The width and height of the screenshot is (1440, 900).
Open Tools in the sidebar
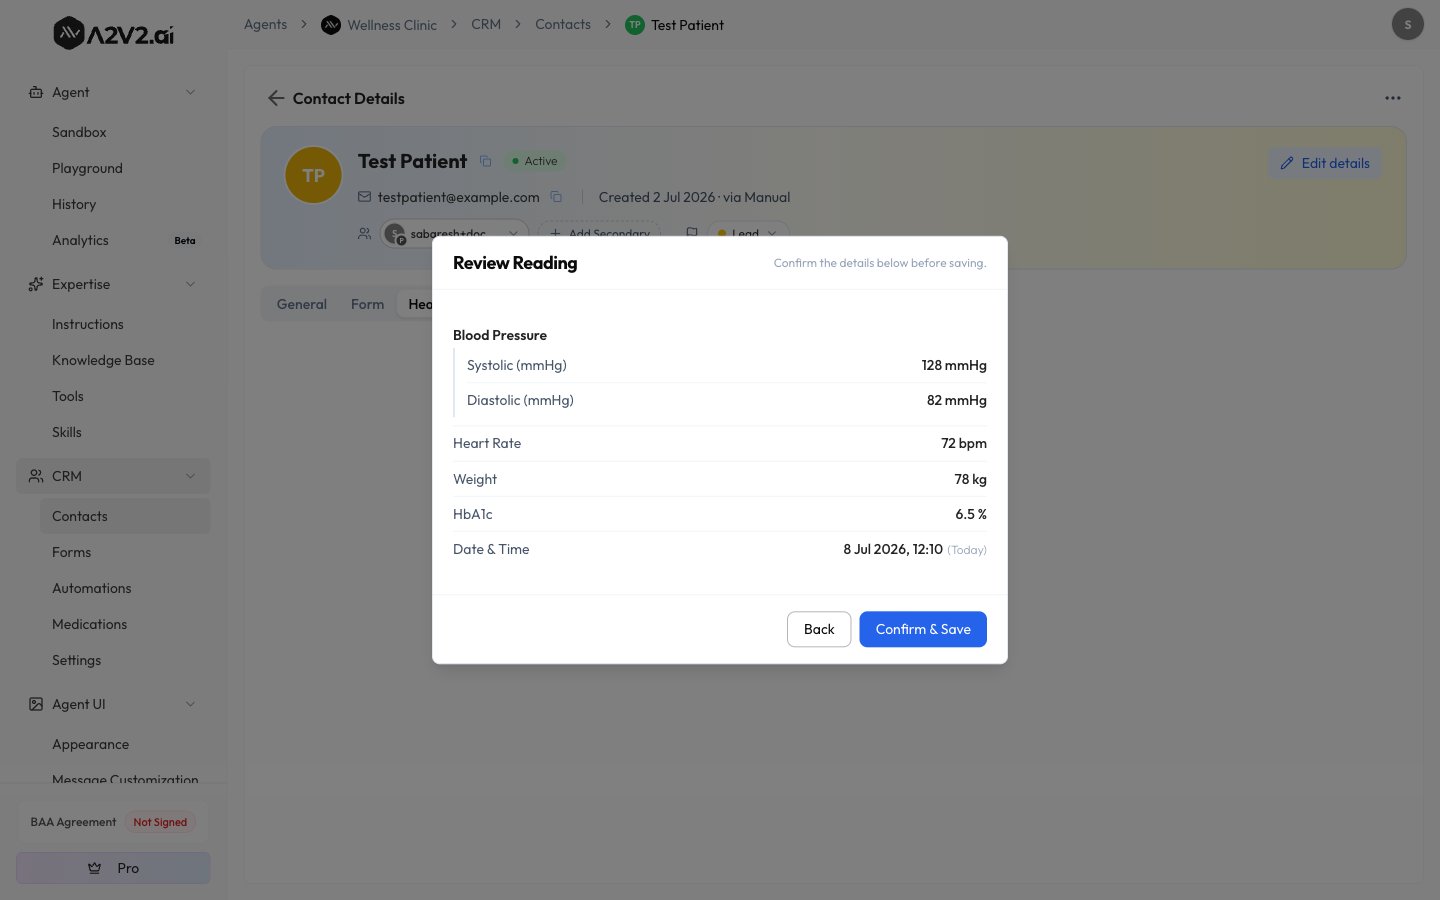click(68, 396)
